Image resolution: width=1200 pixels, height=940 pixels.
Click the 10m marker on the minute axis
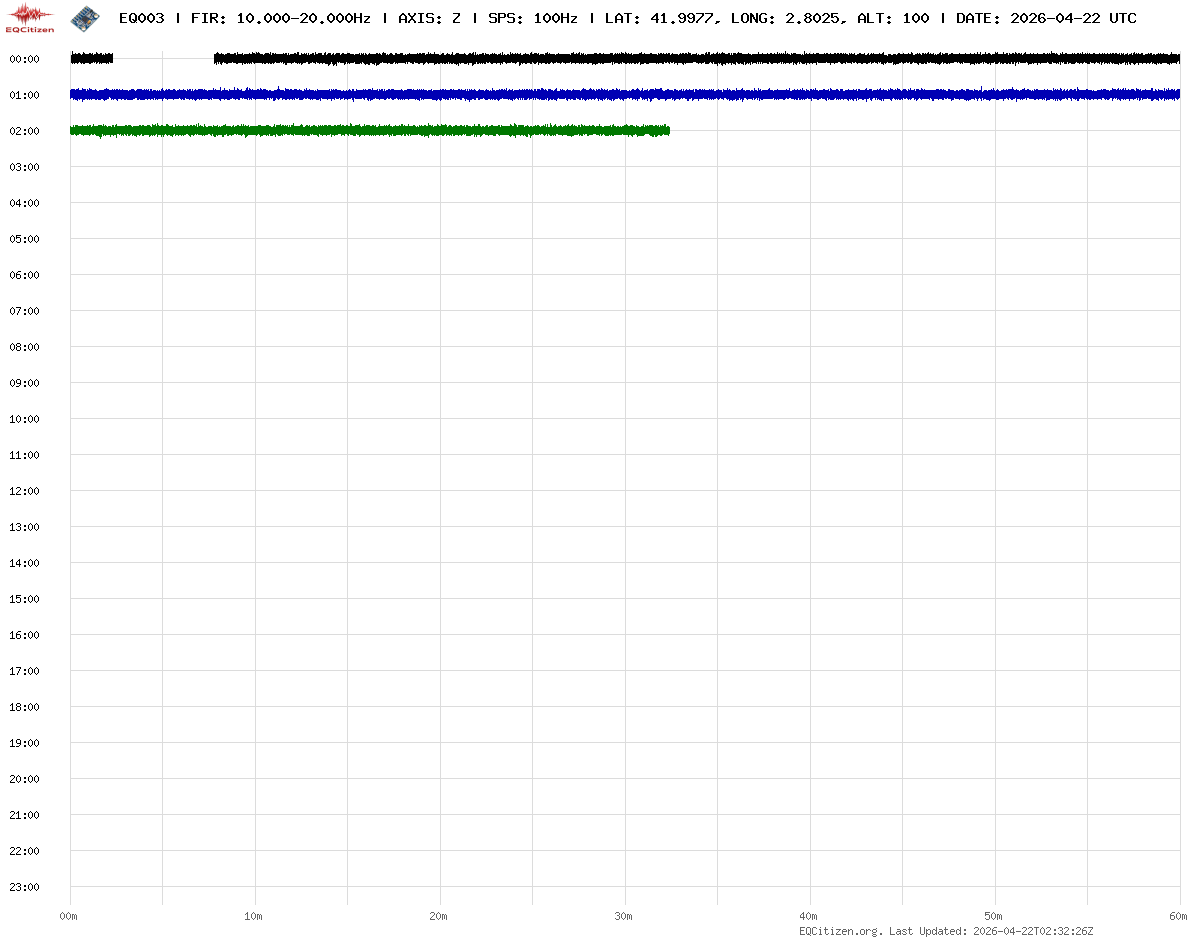click(x=254, y=916)
